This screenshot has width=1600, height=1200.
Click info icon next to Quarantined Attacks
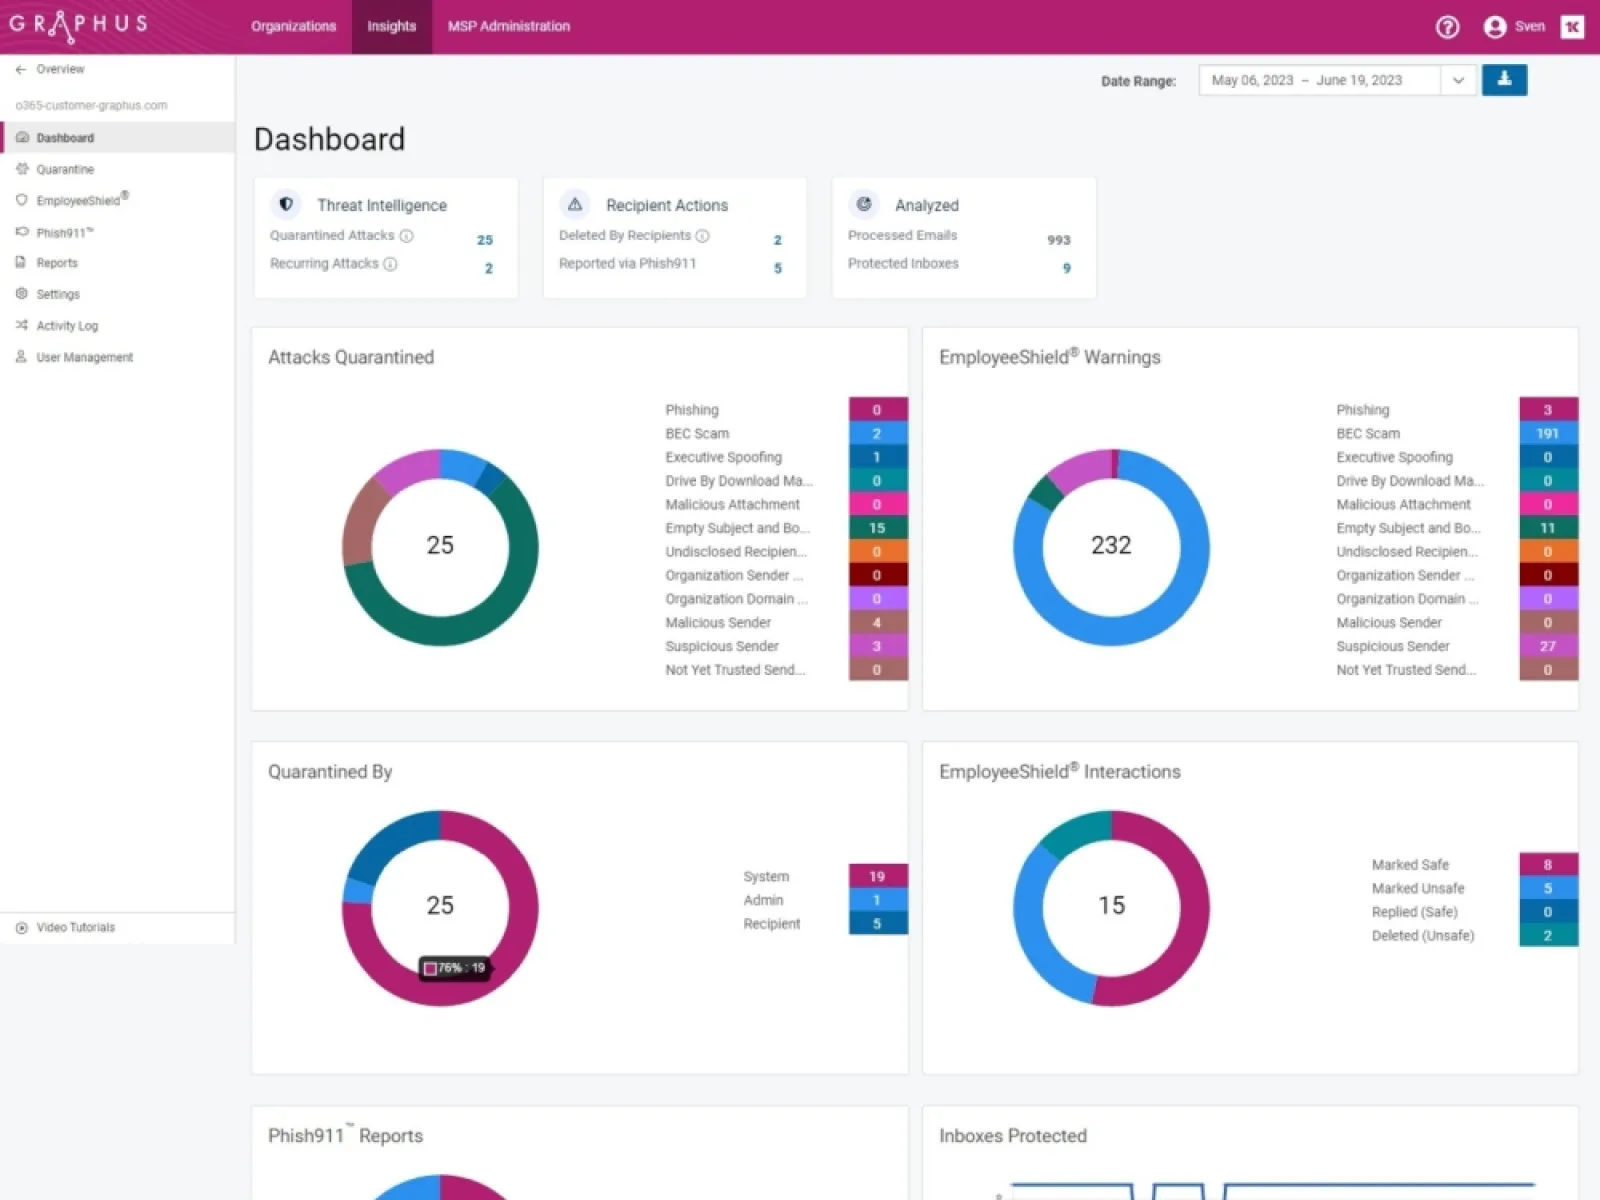click(x=406, y=236)
